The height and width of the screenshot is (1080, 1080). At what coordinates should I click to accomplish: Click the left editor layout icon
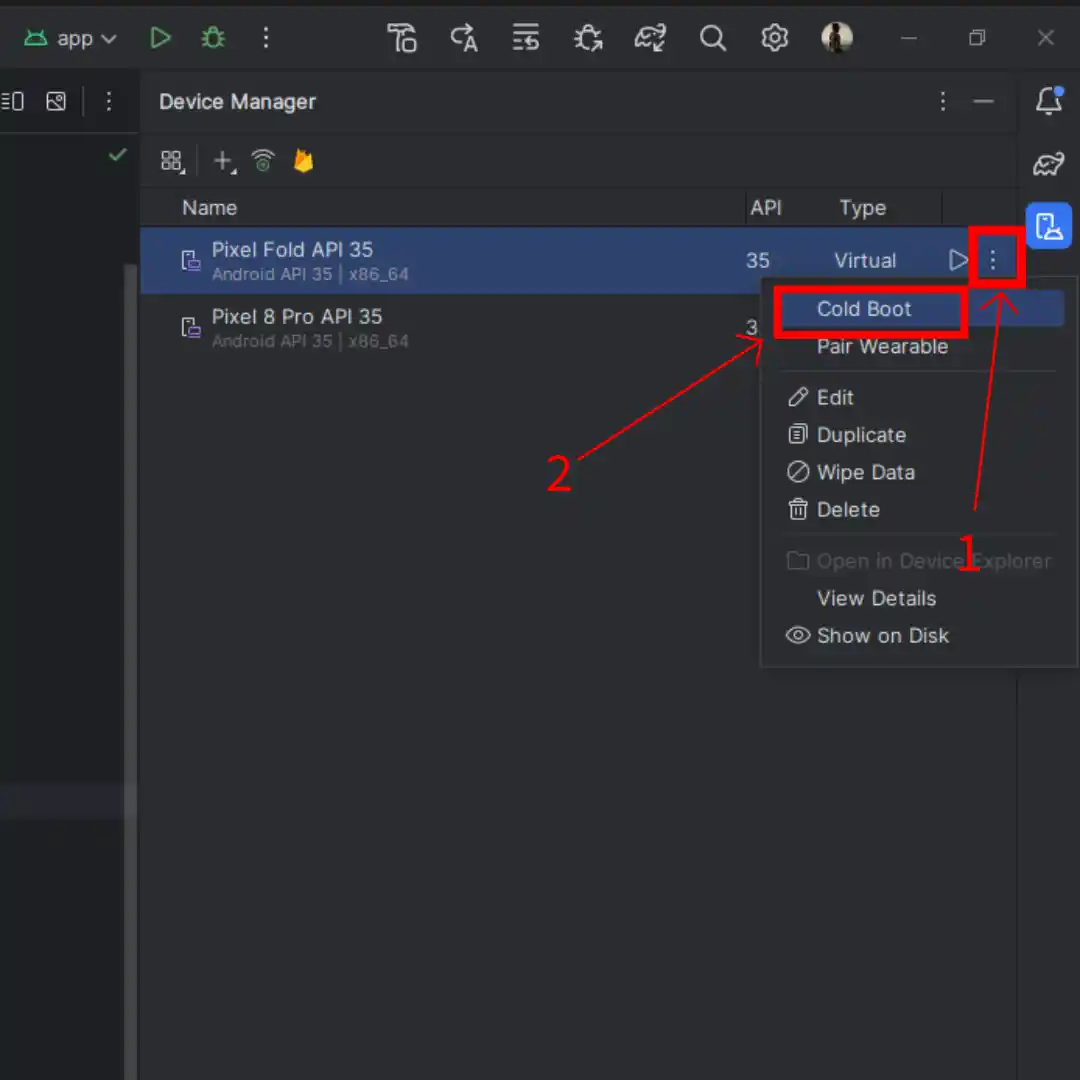[x=13, y=102]
